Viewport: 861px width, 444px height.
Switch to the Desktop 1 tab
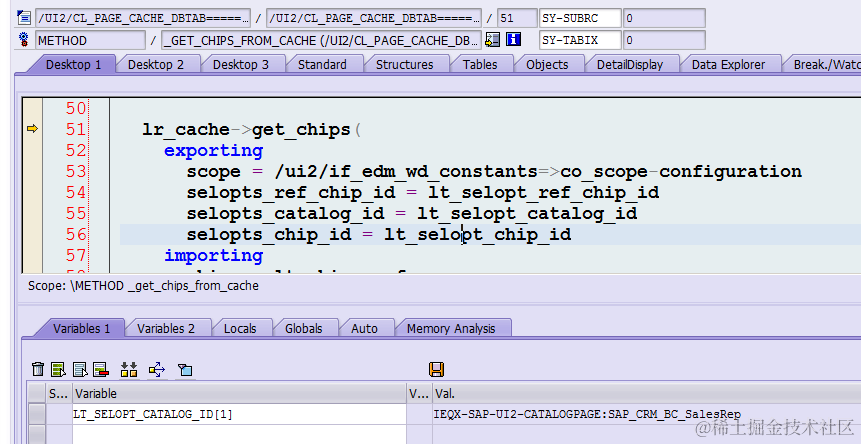coord(74,64)
